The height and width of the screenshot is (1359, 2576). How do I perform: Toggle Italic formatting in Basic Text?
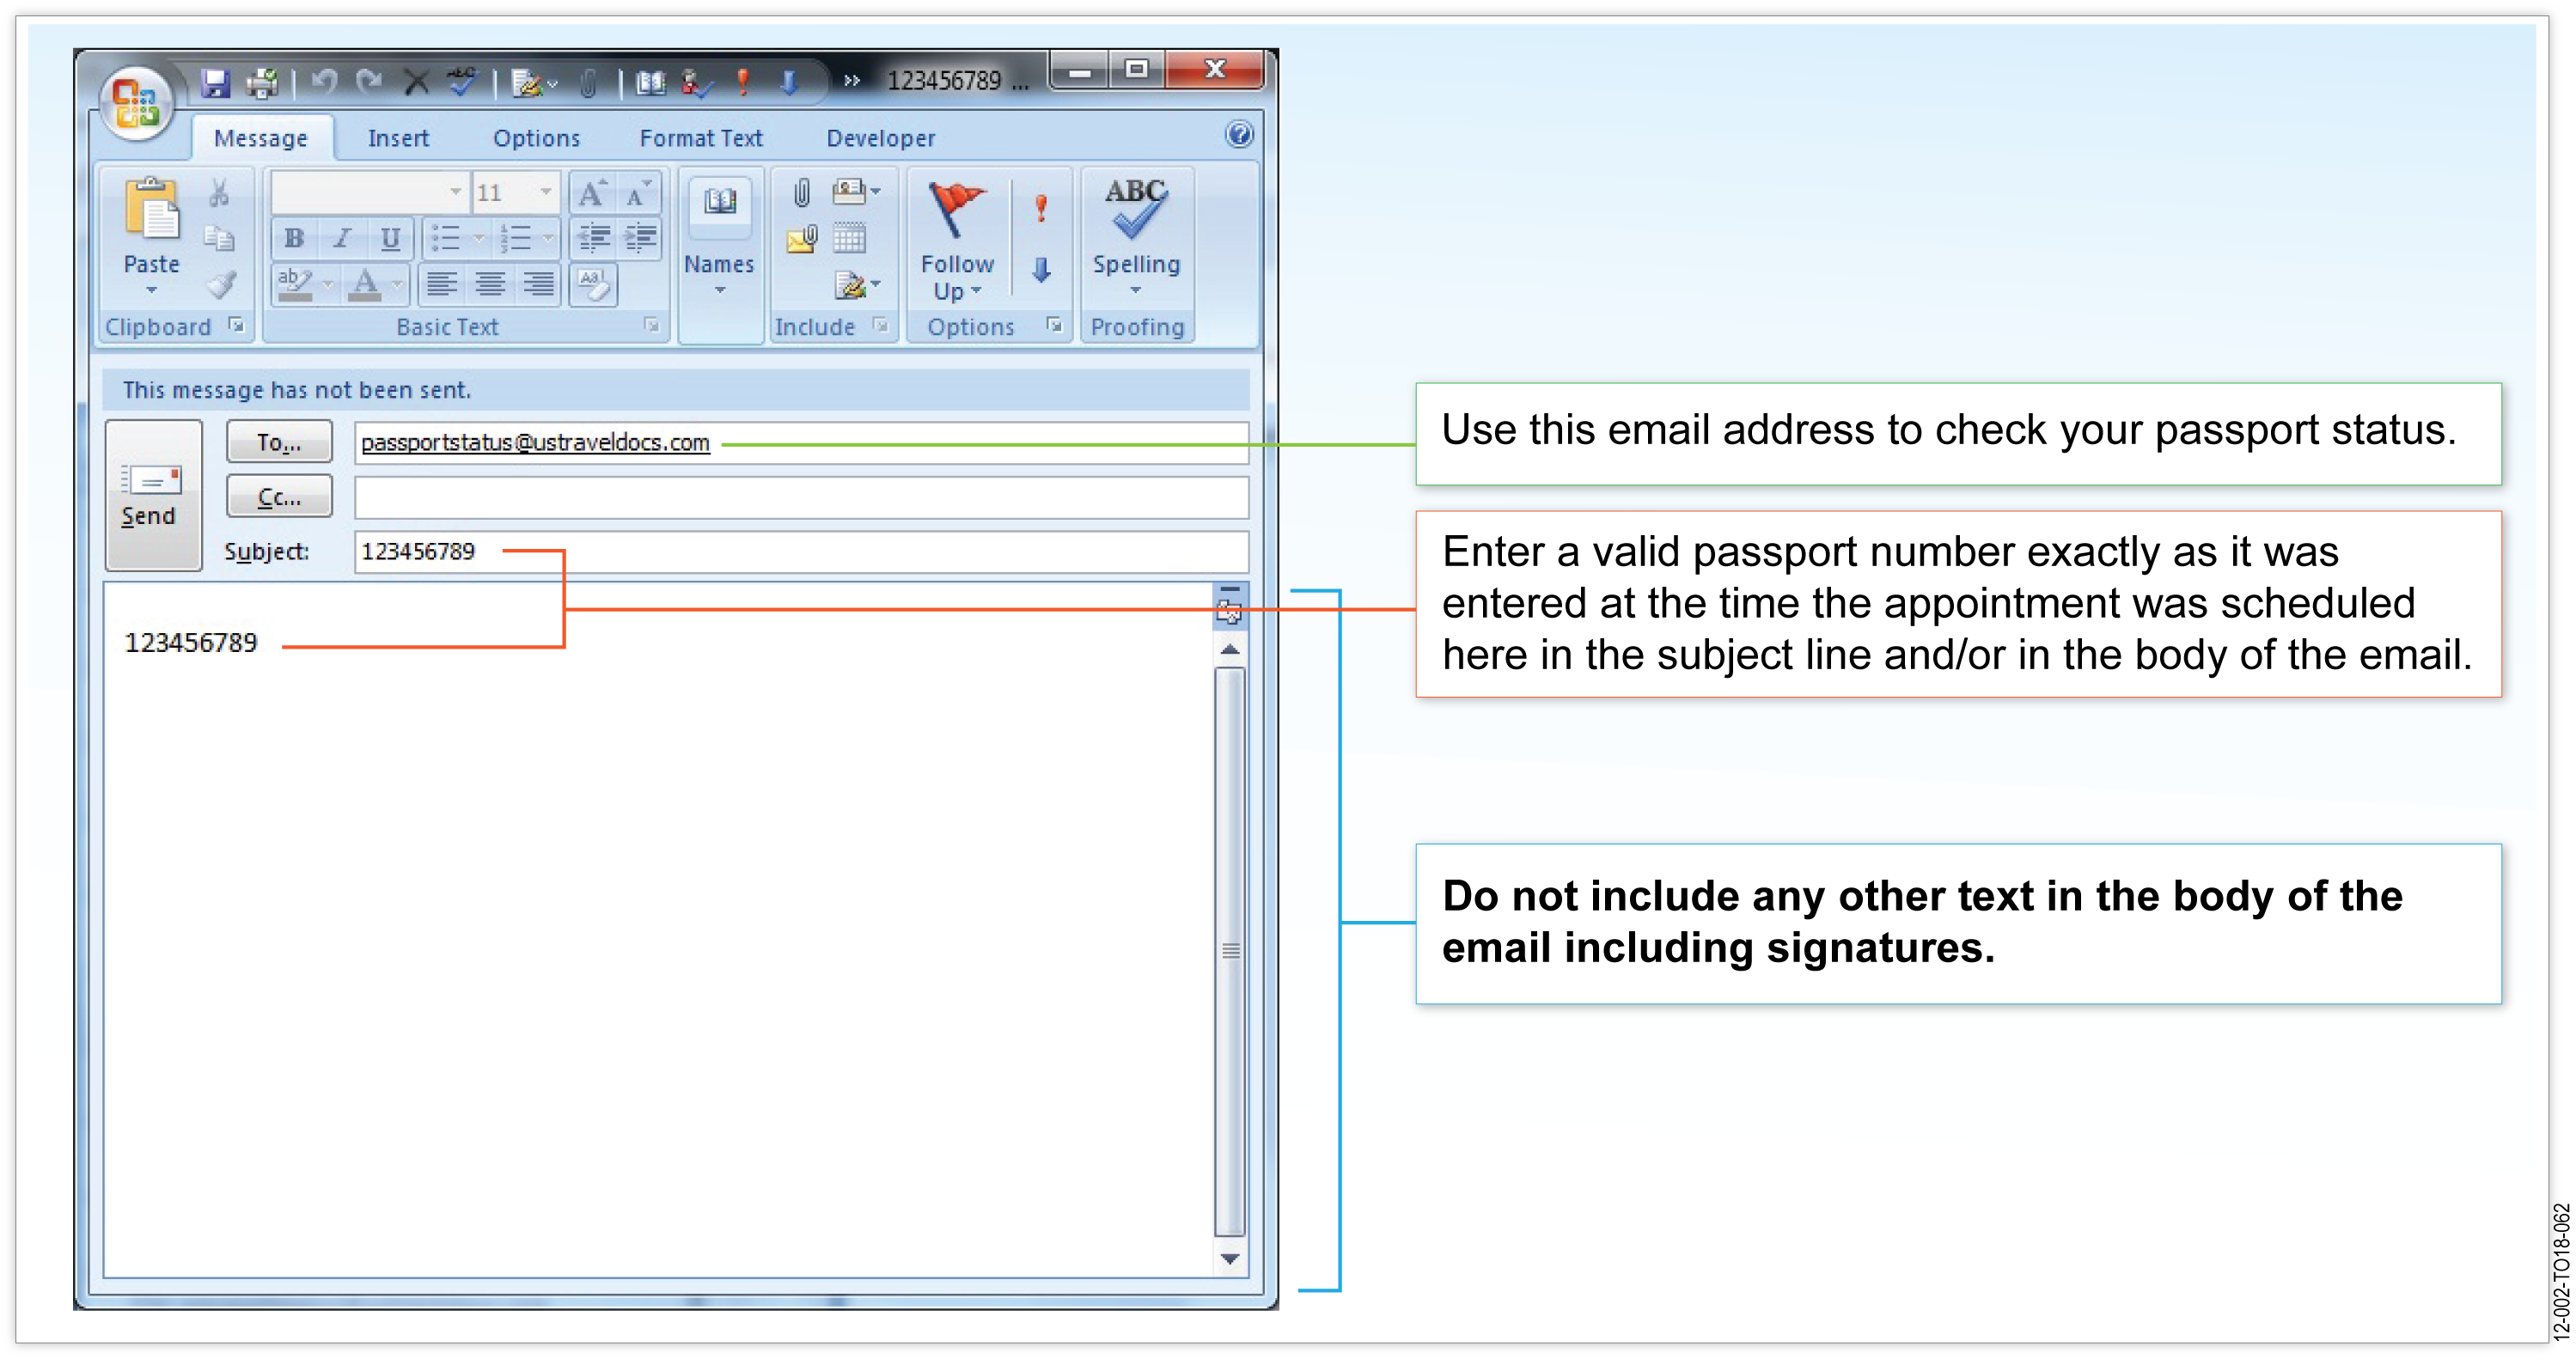[x=338, y=239]
